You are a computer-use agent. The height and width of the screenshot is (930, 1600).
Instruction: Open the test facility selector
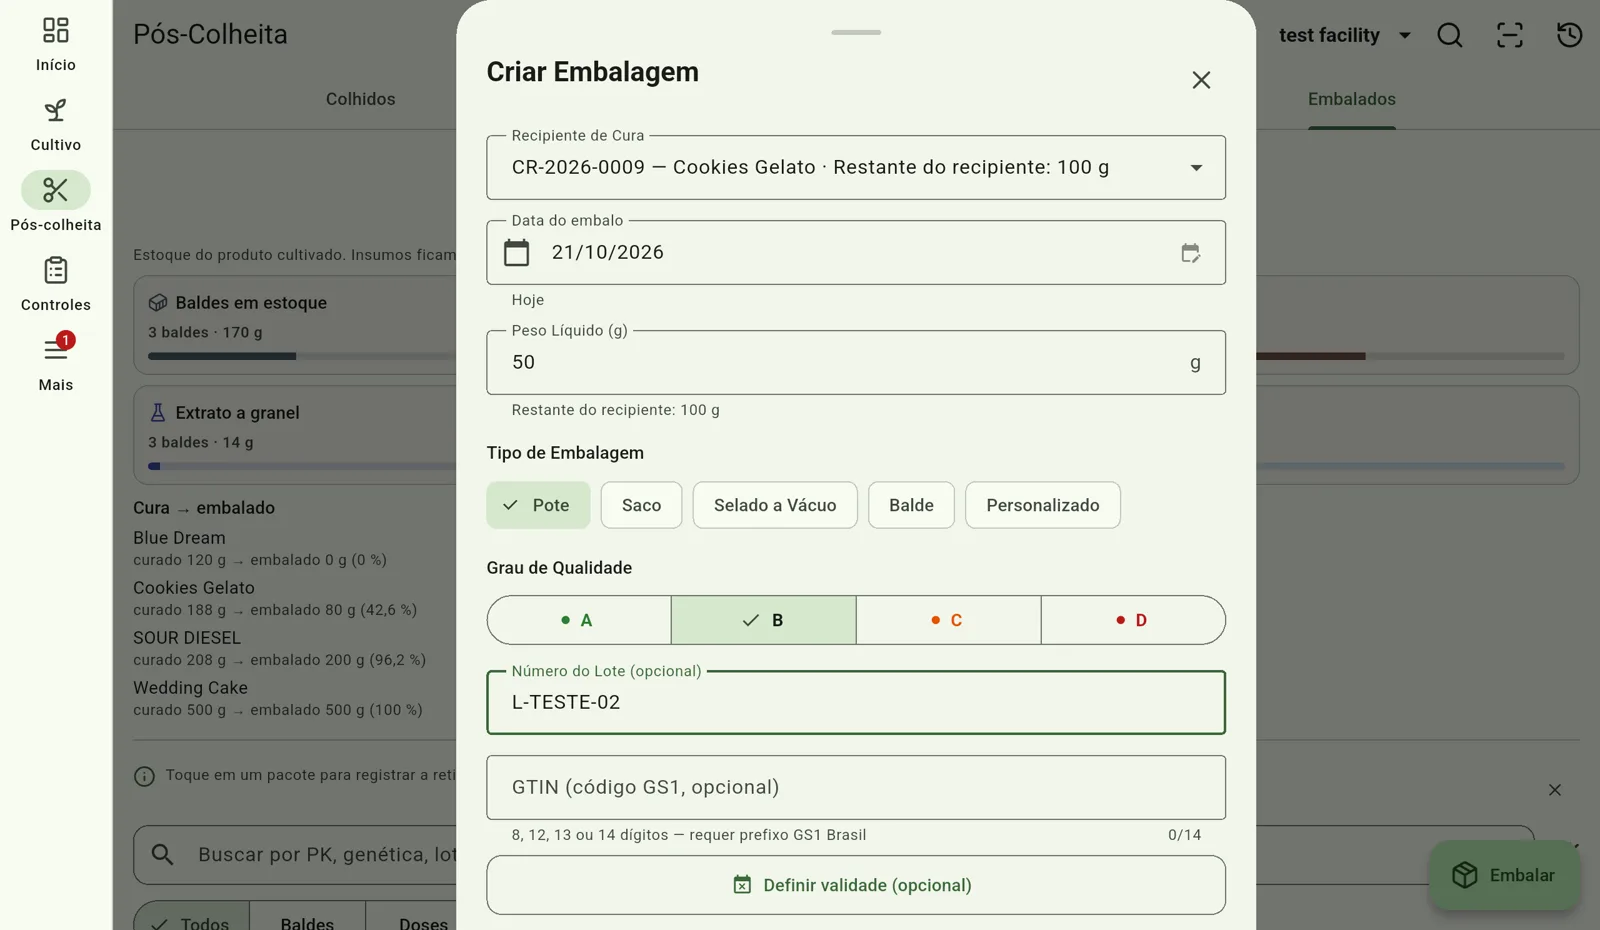click(x=1345, y=35)
